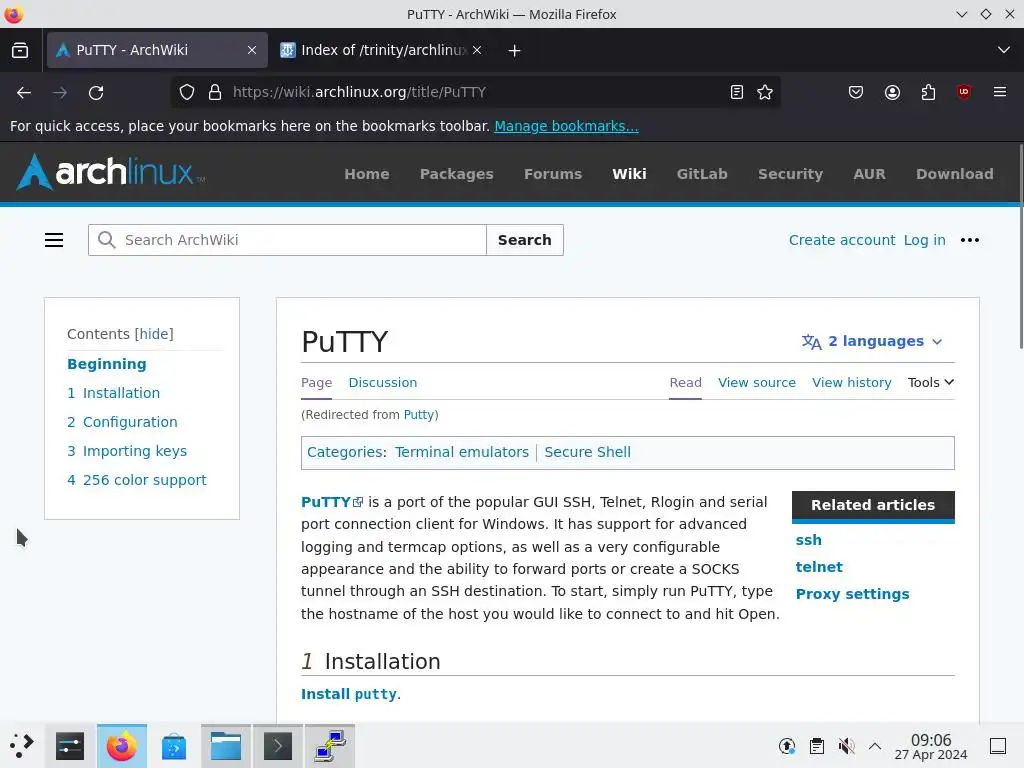Open the KDE application launcher
This screenshot has height=768, width=1024.
pyautogui.click(x=22, y=746)
